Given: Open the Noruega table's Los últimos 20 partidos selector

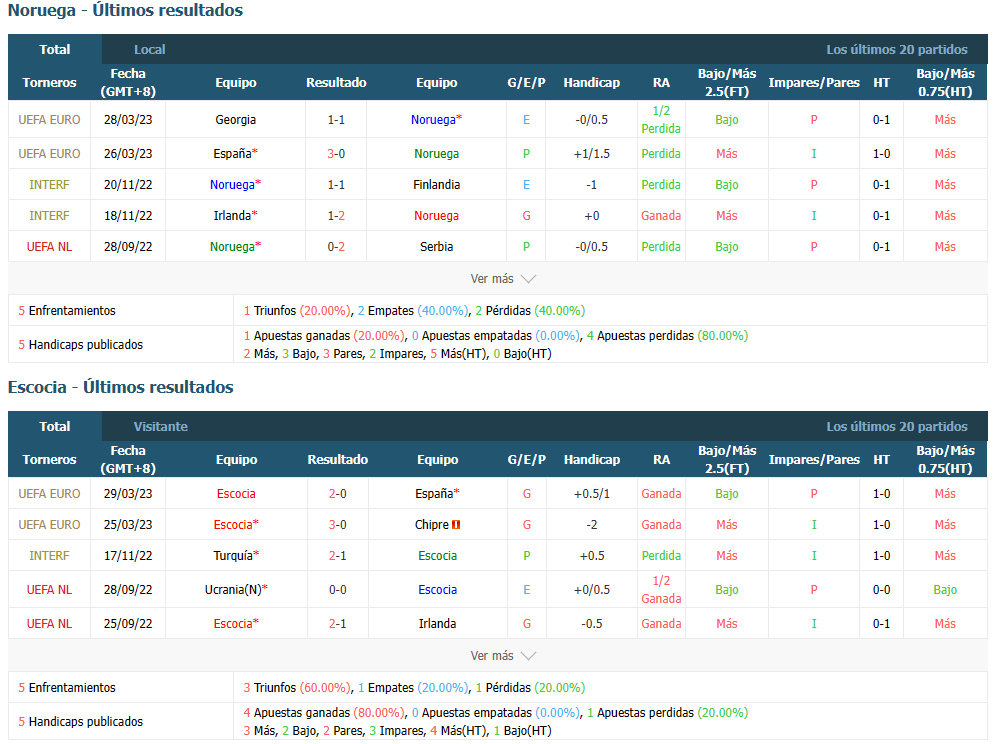Looking at the screenshot, I should (x=896, y=50).
